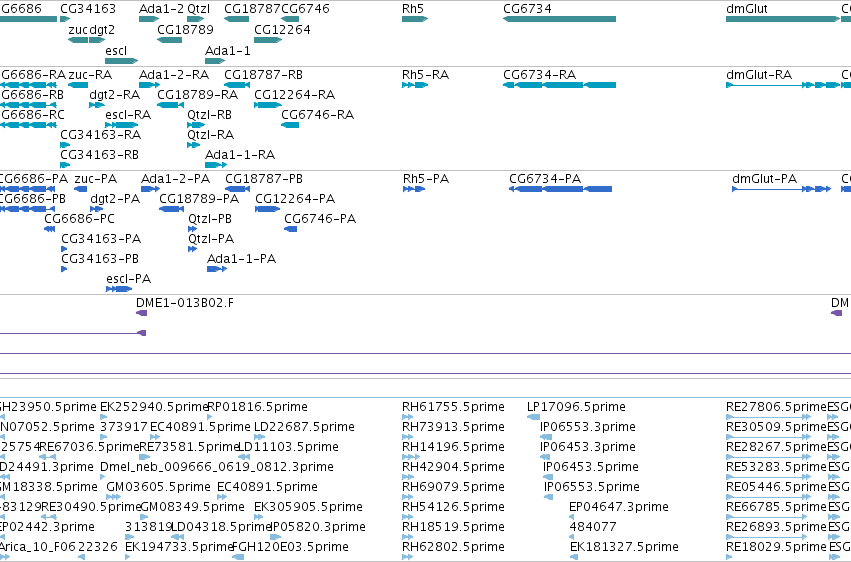Open transcript CG18787-RB
Image resolution: width=851 pixels, height=562 pixels.
[237, 85]
